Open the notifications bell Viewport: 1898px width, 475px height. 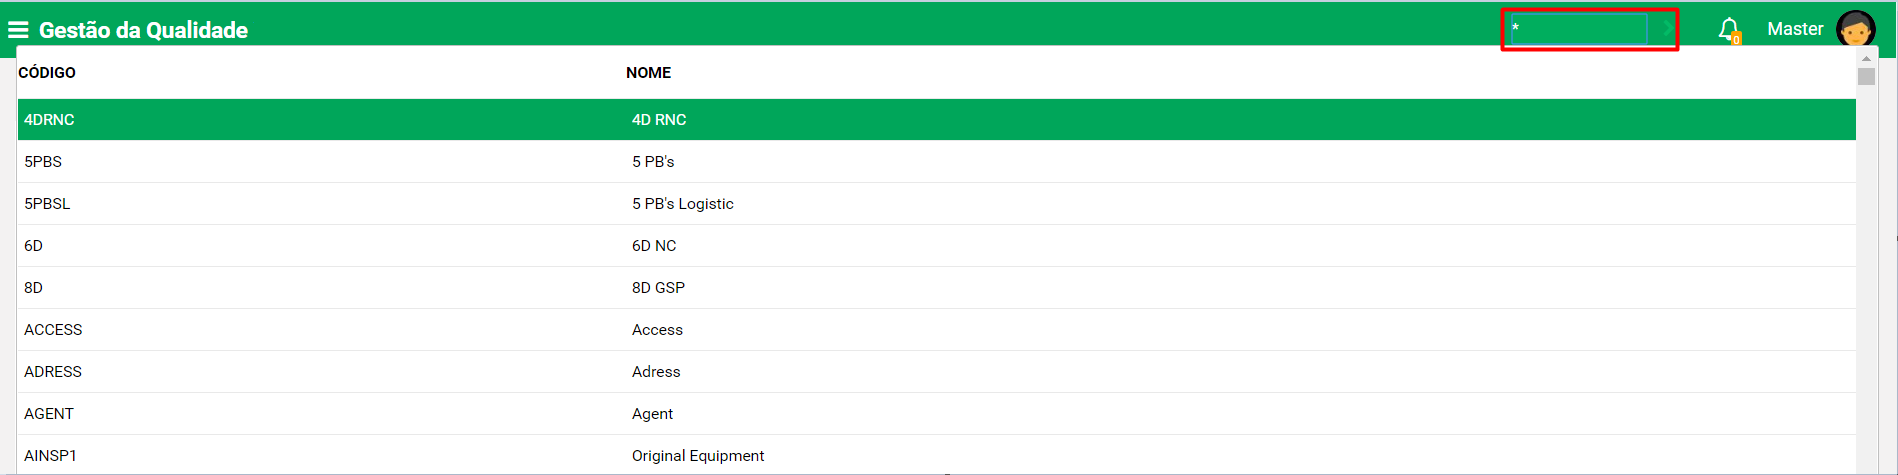coord(1729,31)
